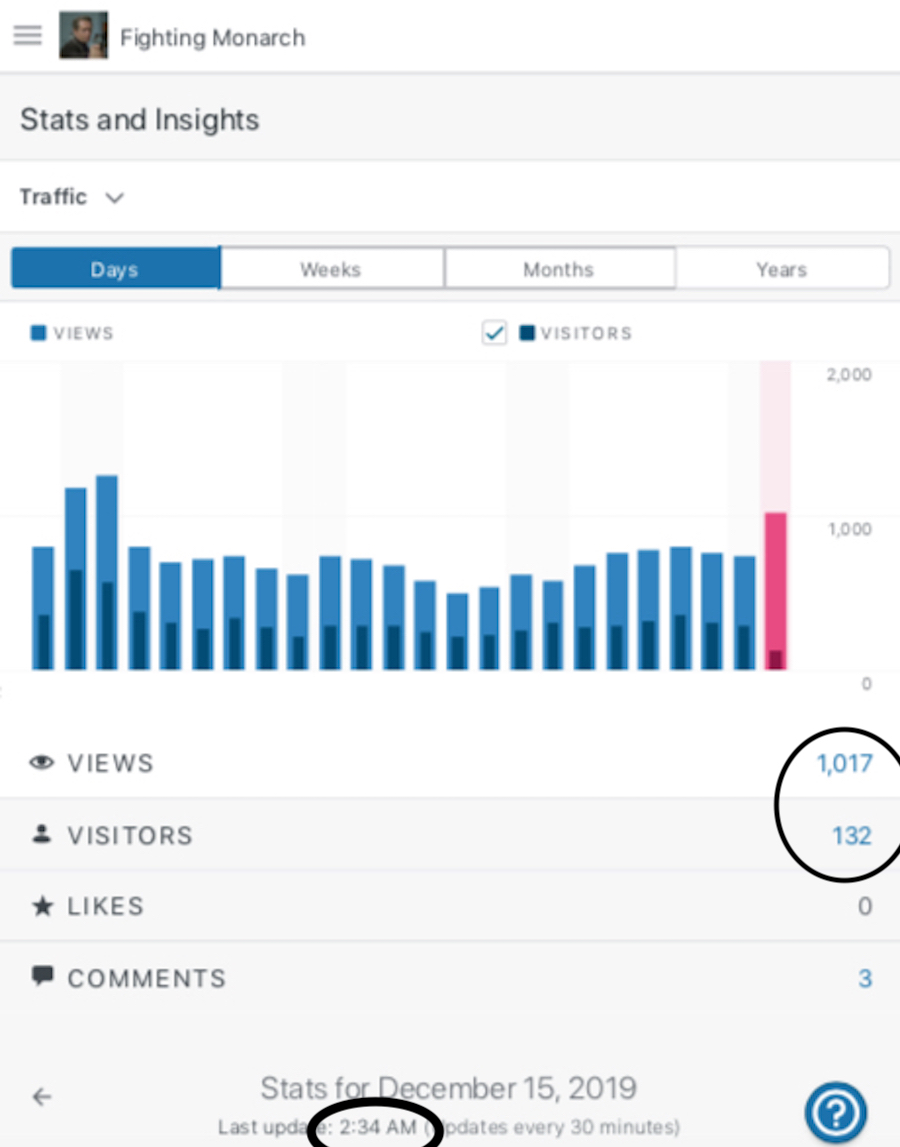Click the speech bubble icon next to COMMENTS
The image size is (900, 1147).
tap(40, 977)
